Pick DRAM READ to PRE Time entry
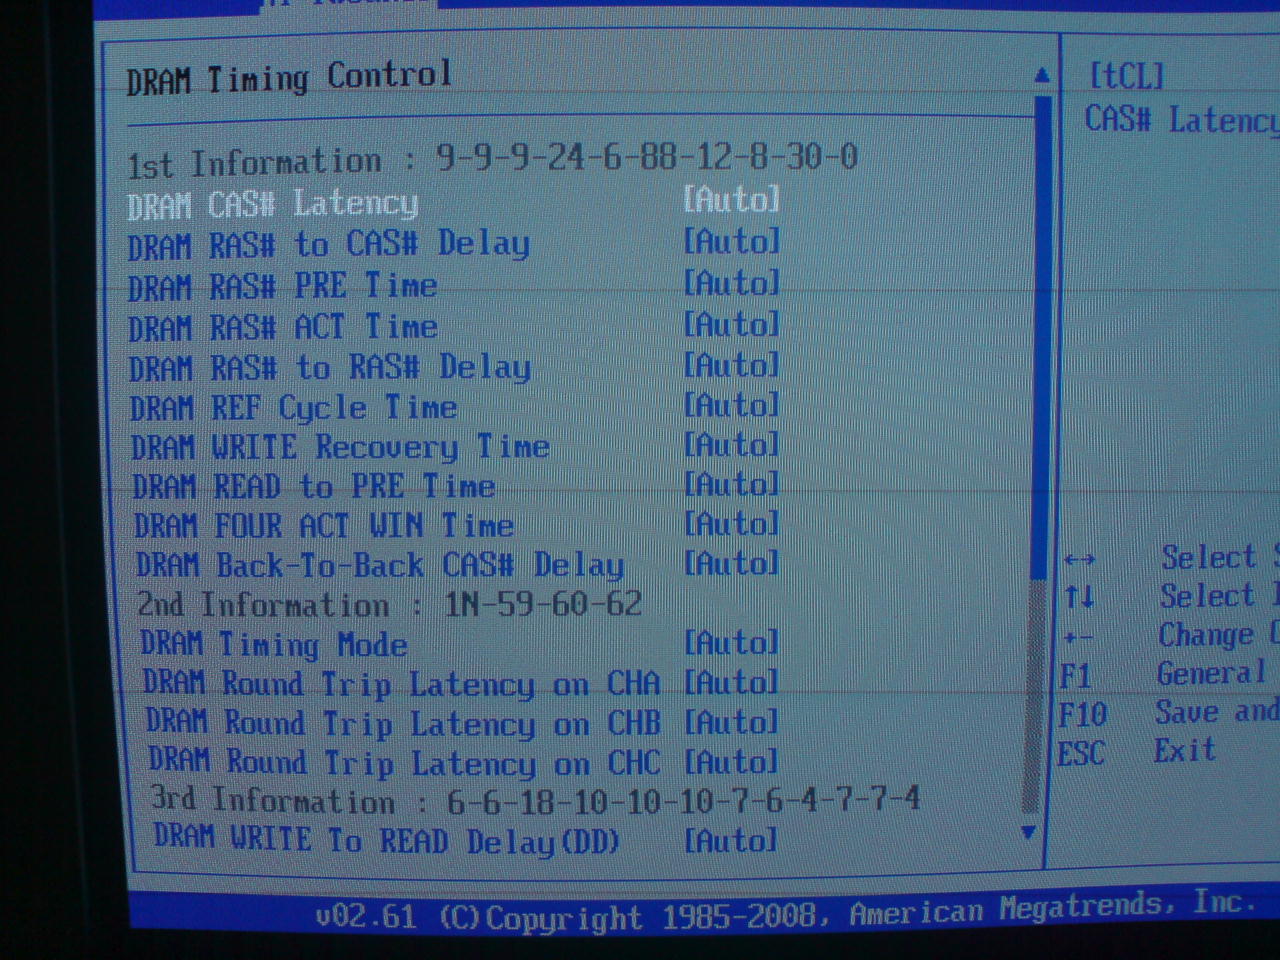 pyautogui.click(x=314, y=487)
